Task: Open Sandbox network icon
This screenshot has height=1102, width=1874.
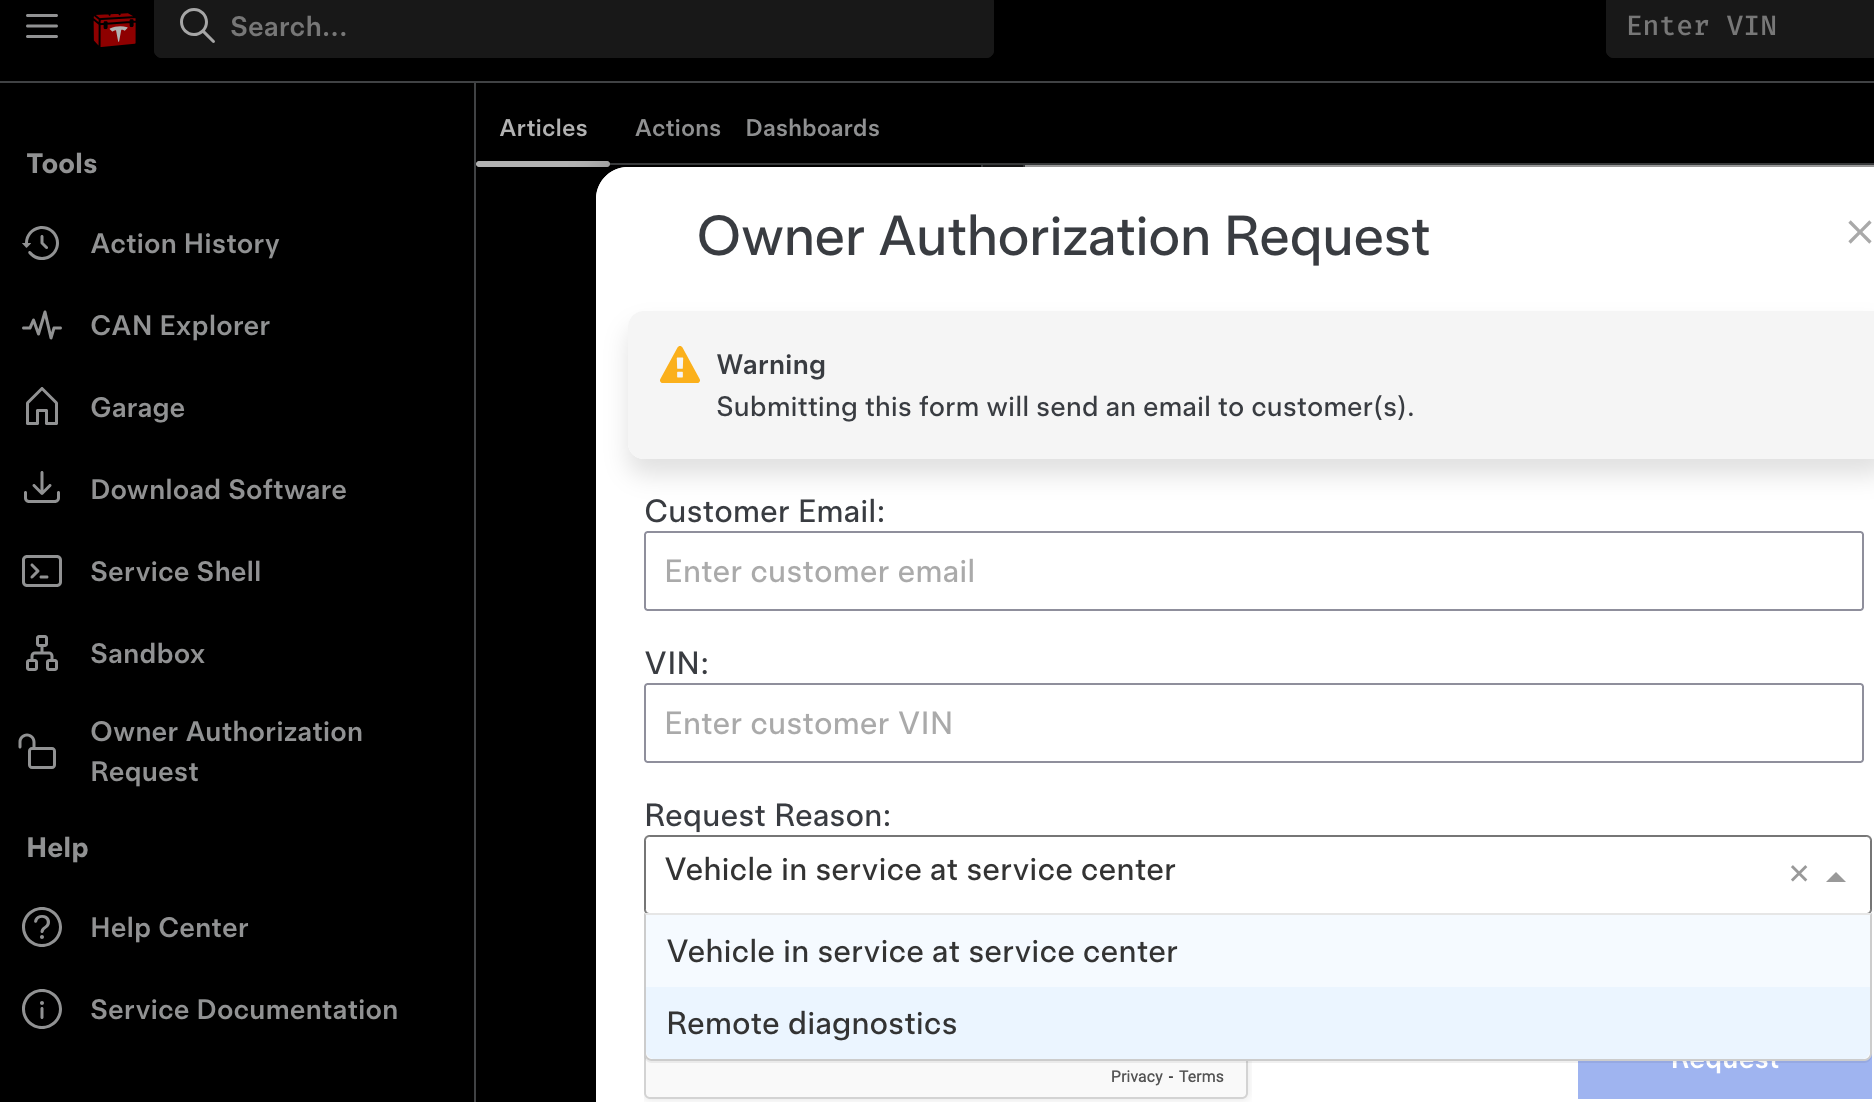Action: (42, 654)
